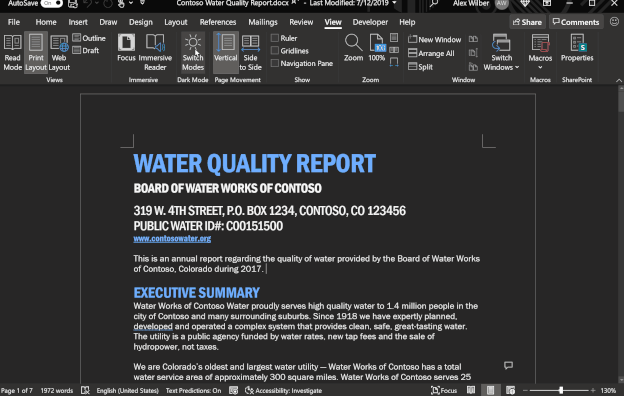
Task: Toggle Focus in the status bar
Action: click(x=444, y=390)
